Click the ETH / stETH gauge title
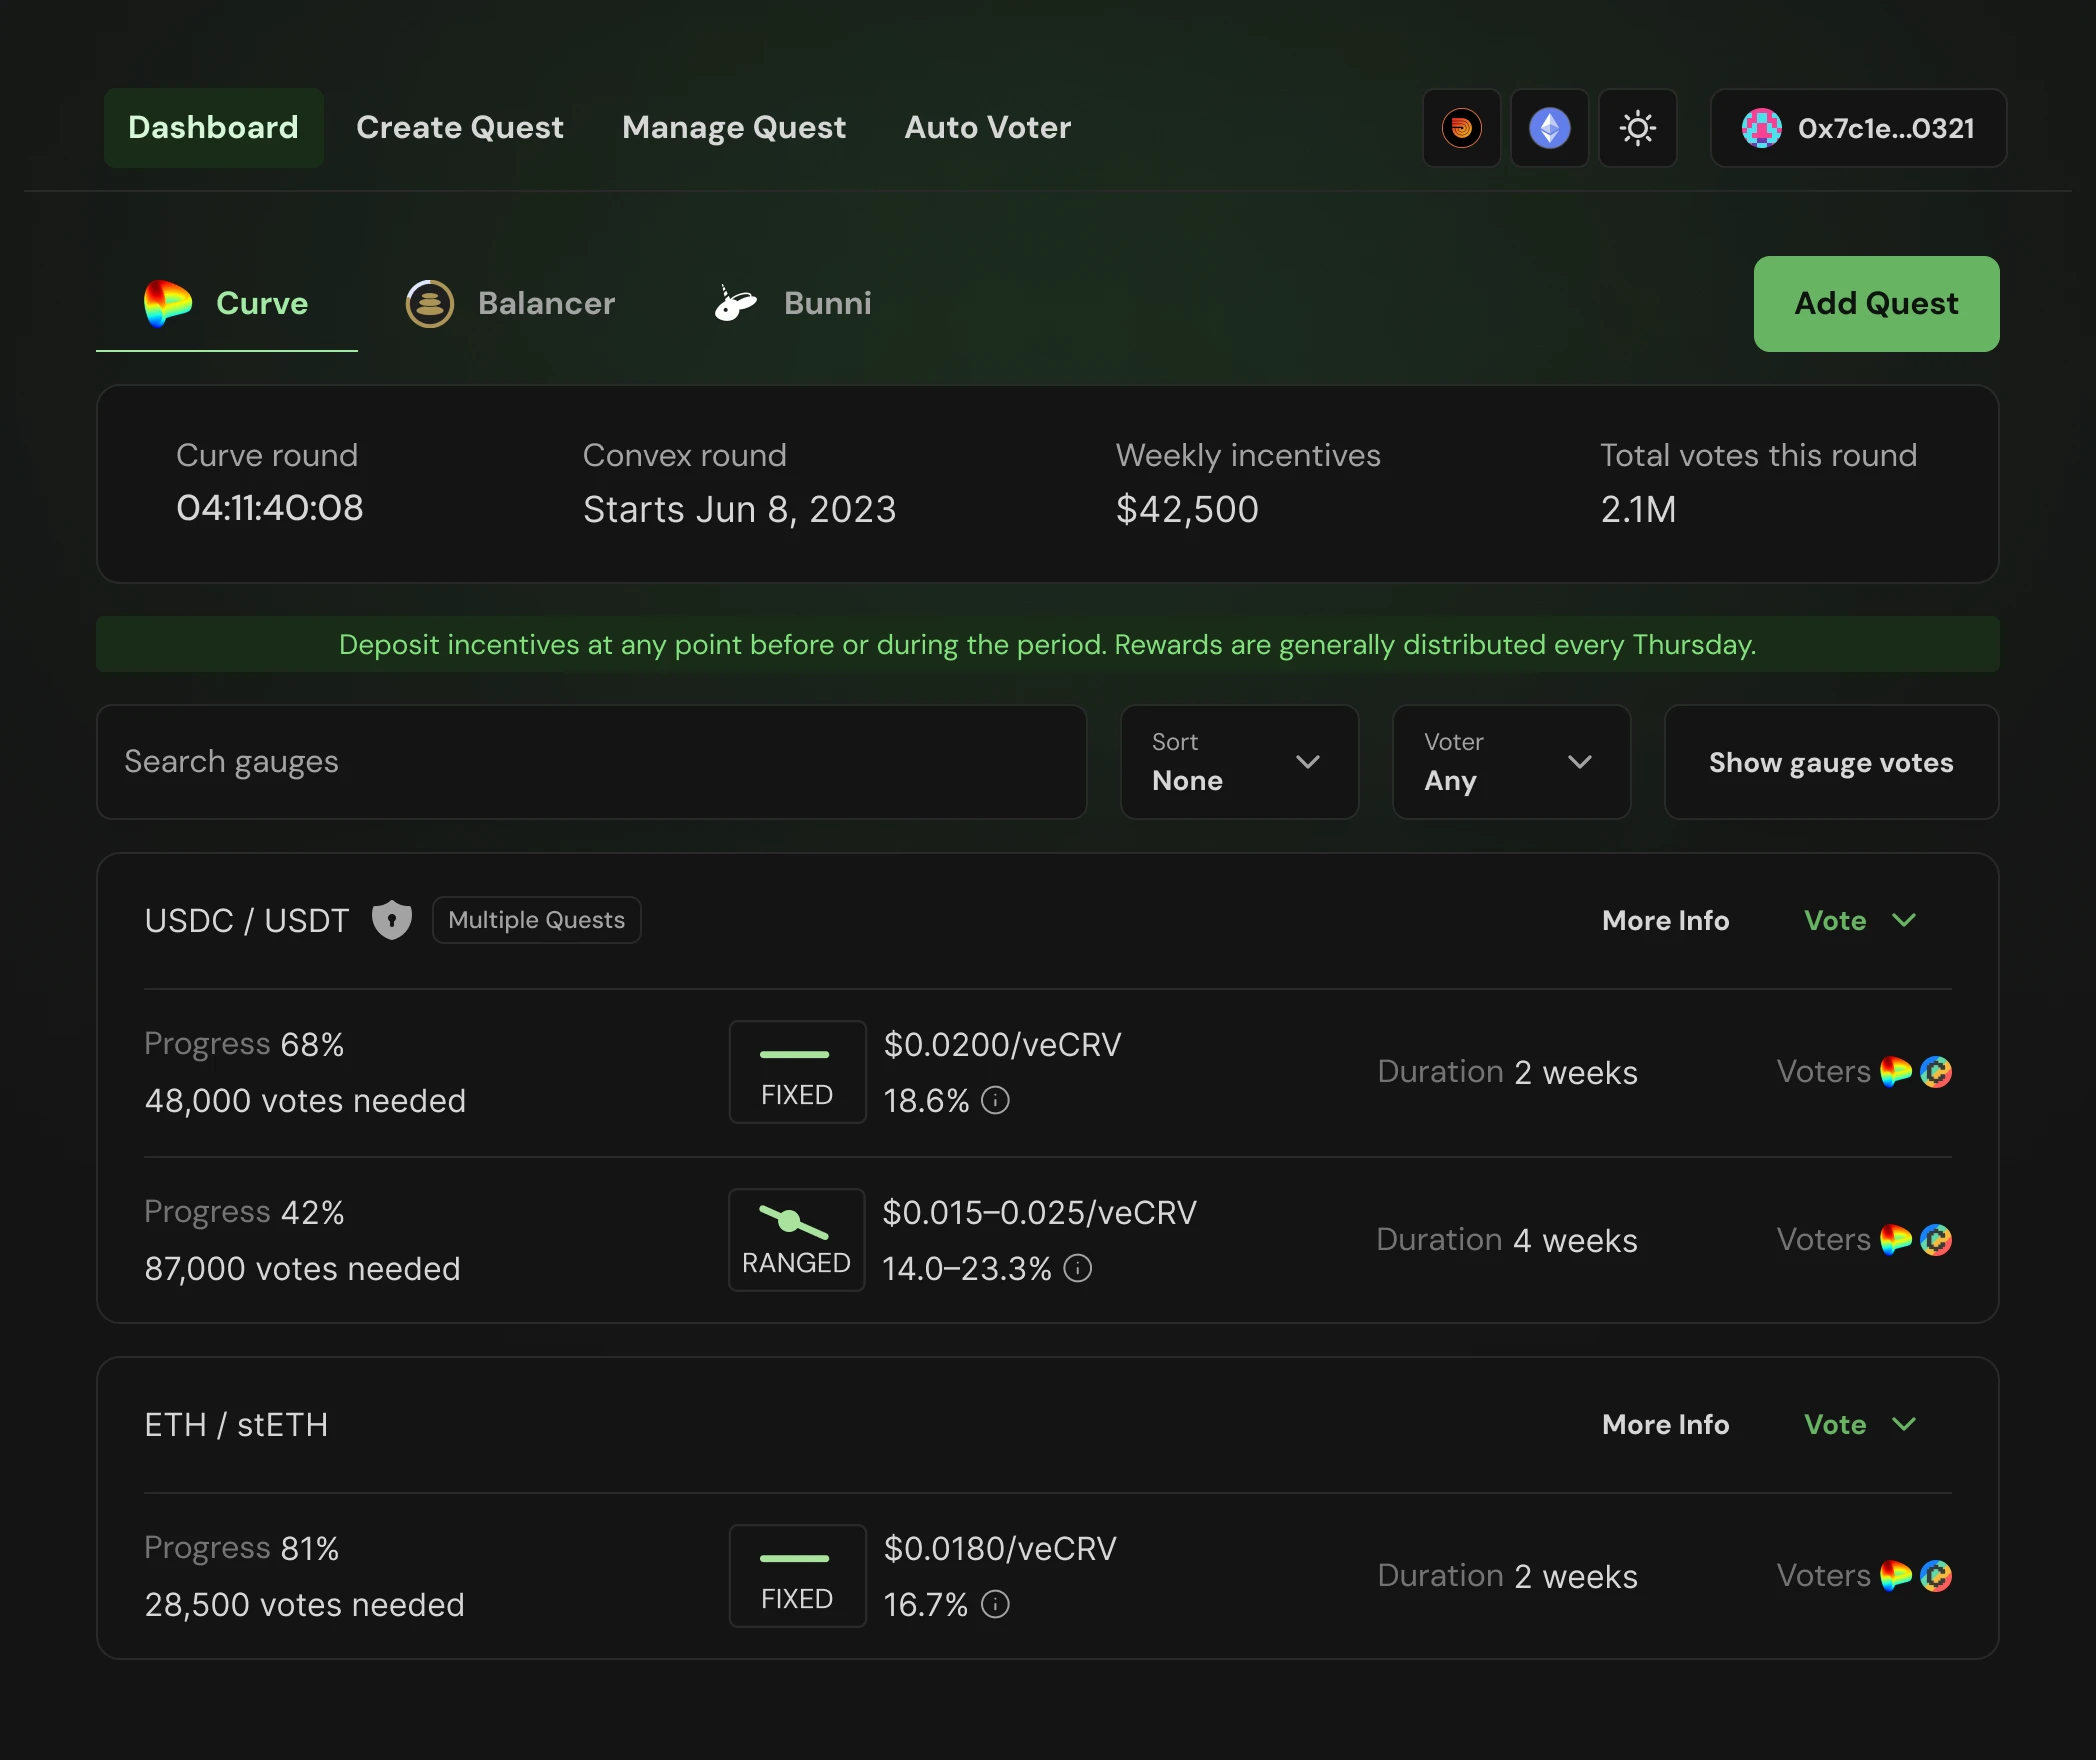 (x=237, y=1424)
